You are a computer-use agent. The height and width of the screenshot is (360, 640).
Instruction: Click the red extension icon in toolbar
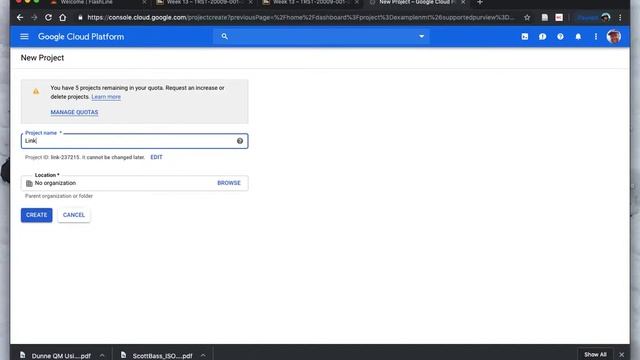[x=559, y=18]
